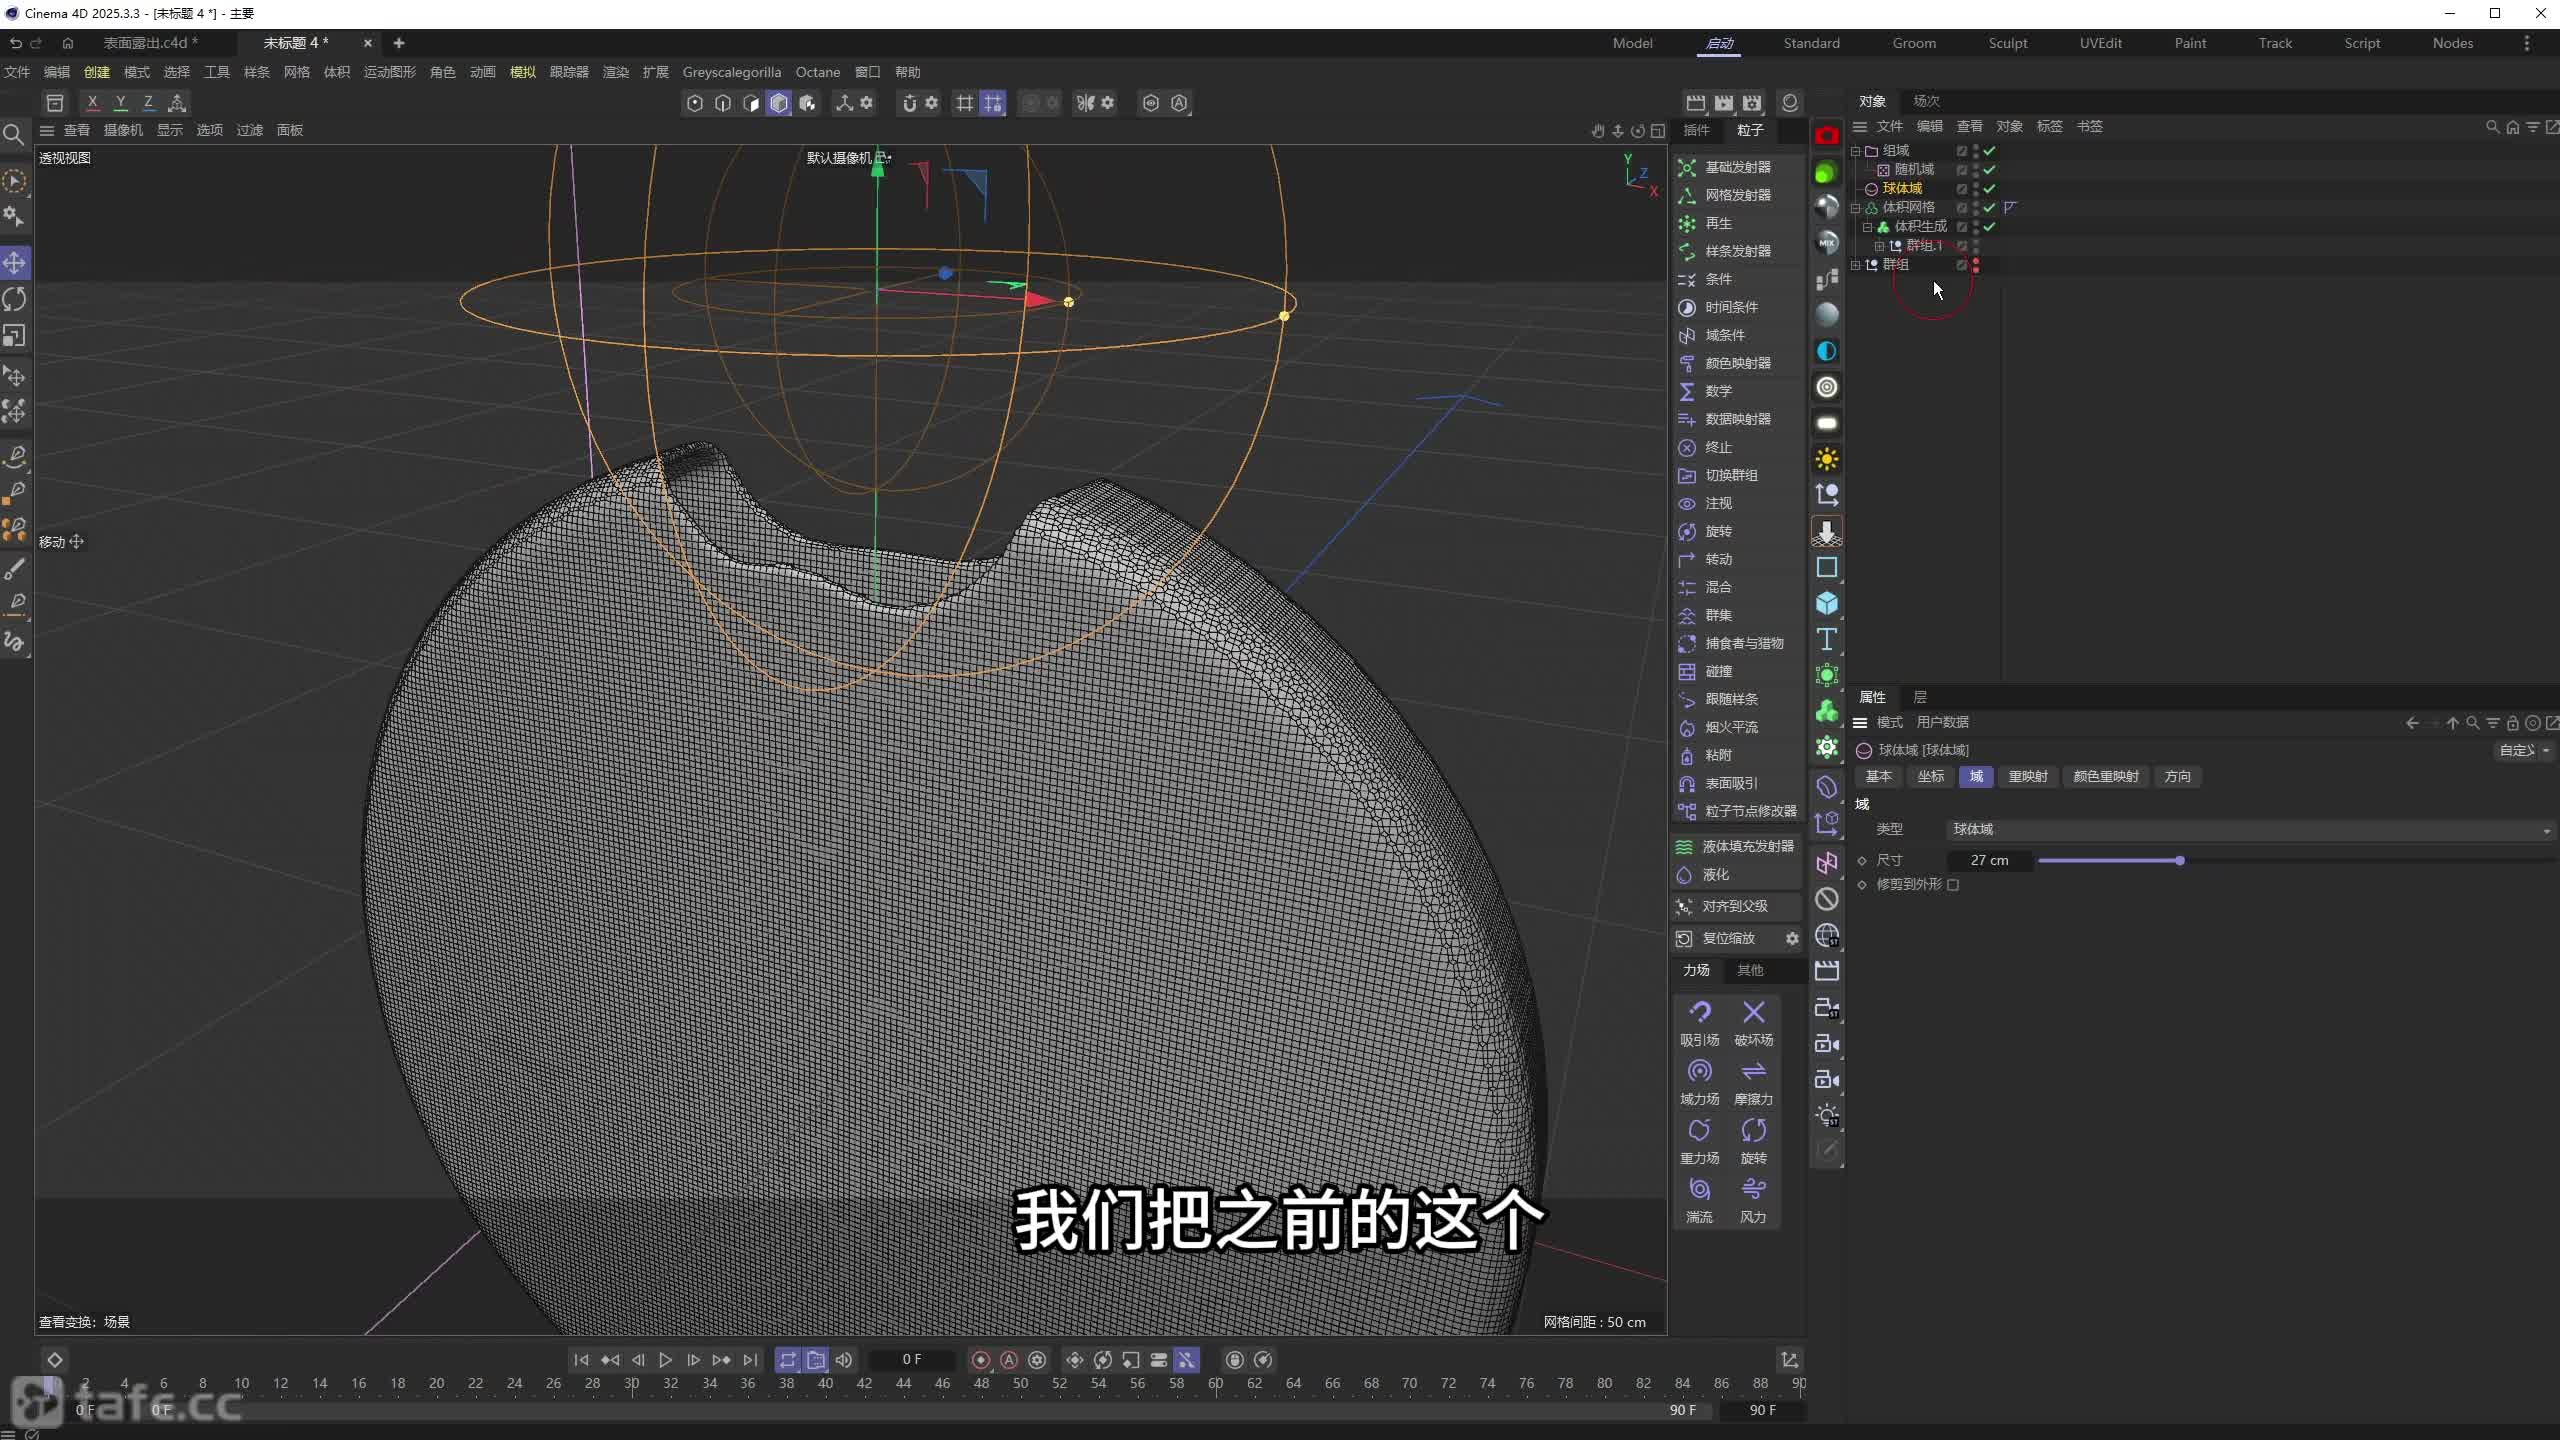
Task: Click the 重力场 gravity force icon
Action: click(x=1699, y=1131)
